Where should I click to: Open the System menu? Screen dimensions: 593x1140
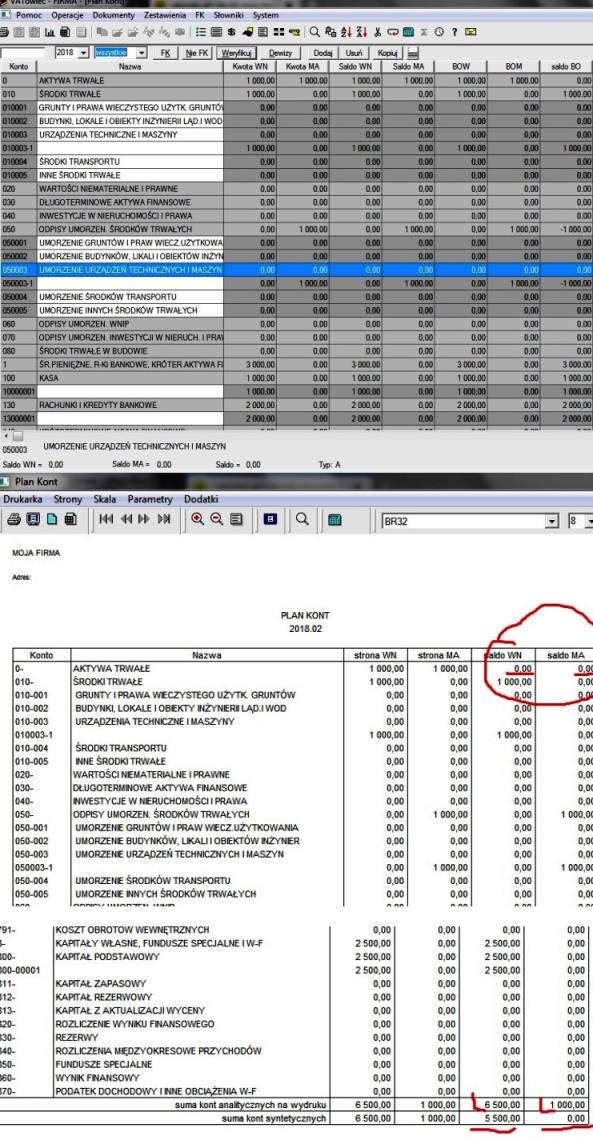click(x=265, y=15)
